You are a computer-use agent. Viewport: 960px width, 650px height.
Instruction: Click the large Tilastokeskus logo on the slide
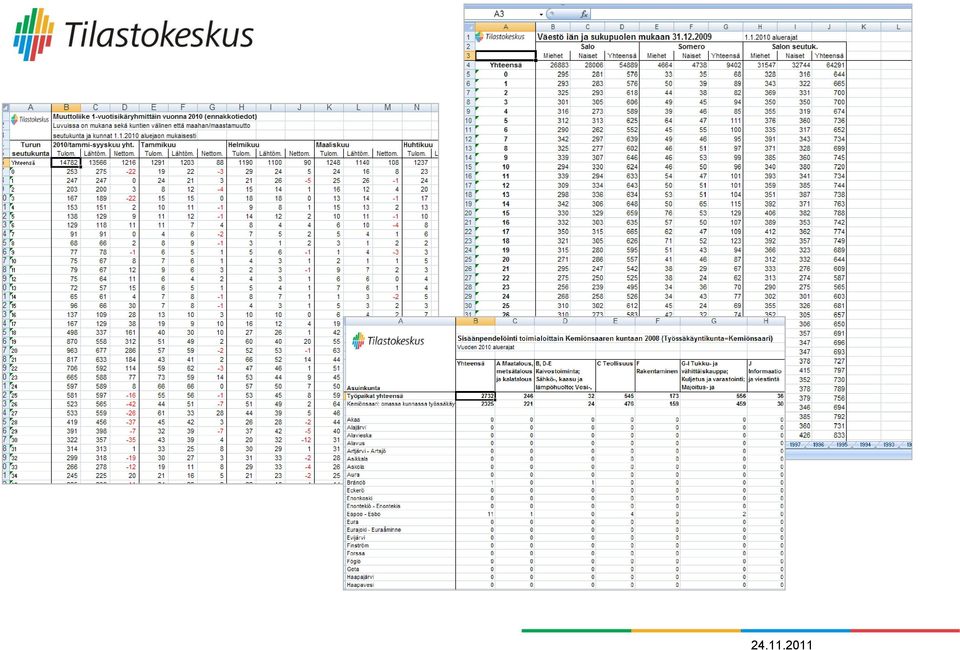133,34
